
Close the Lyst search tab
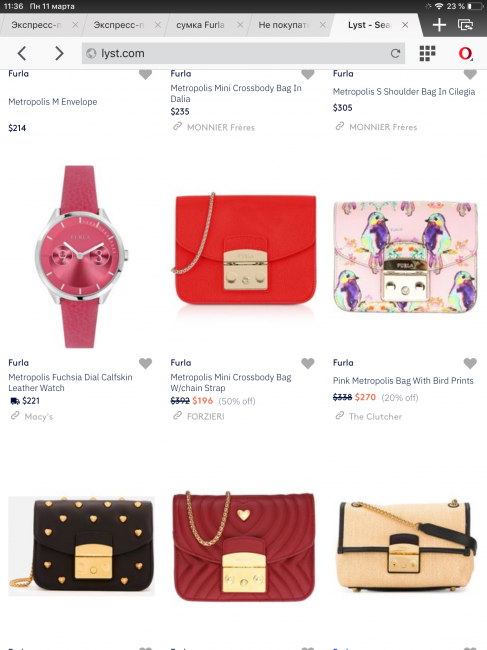pos(405,25)
